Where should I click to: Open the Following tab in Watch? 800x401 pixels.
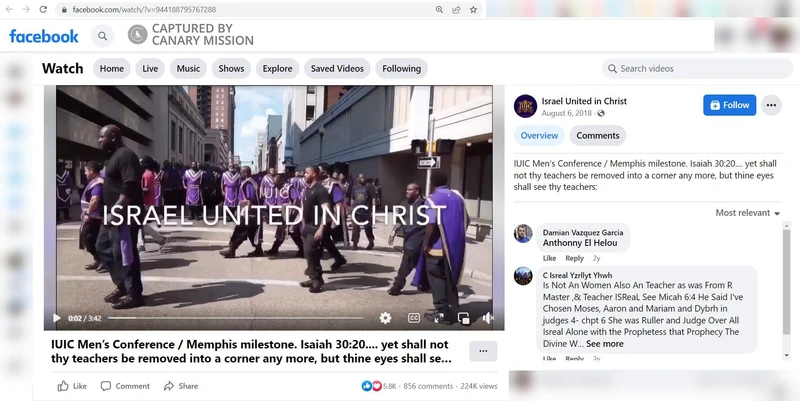402,68
